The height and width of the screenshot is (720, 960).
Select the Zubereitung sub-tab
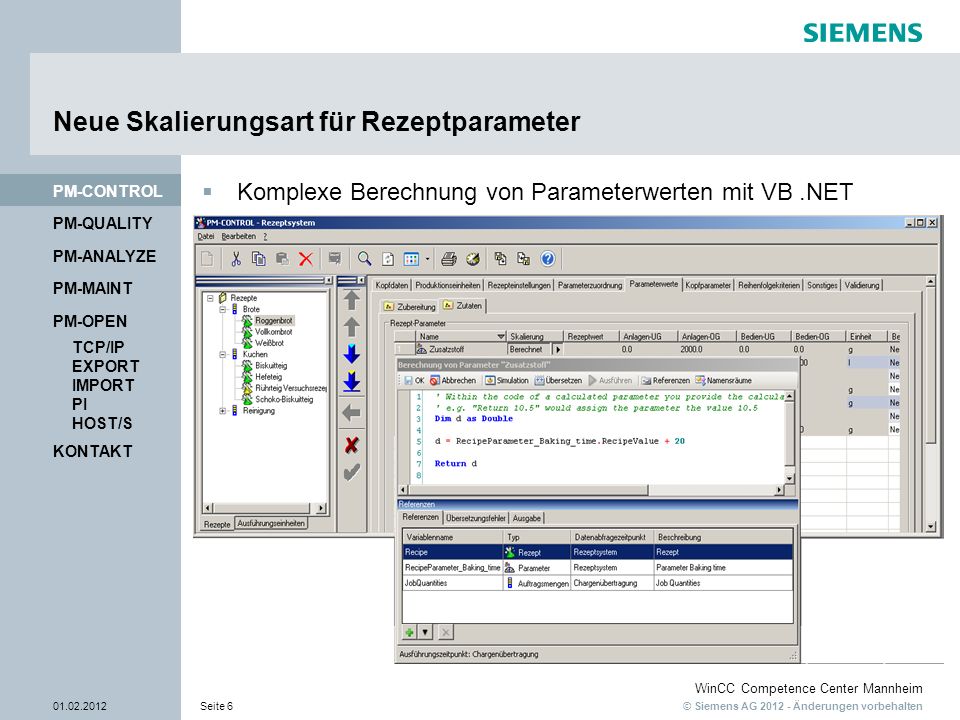click(410, 307)
